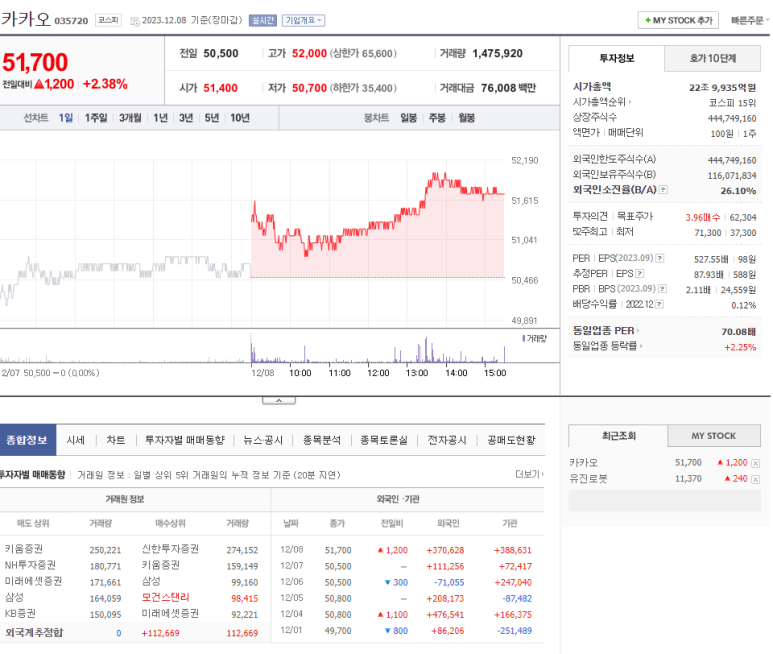Select the 1년 line chart range
The height and width of the screenshot is (654, 773).
click(x=160, y=118)
